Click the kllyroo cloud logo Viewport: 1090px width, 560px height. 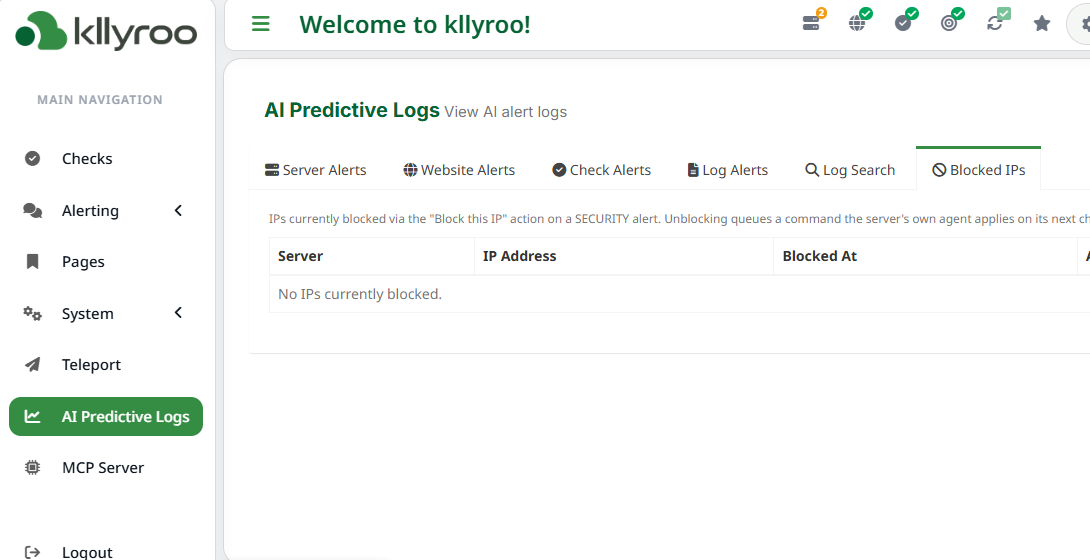(x=106, y=31)
